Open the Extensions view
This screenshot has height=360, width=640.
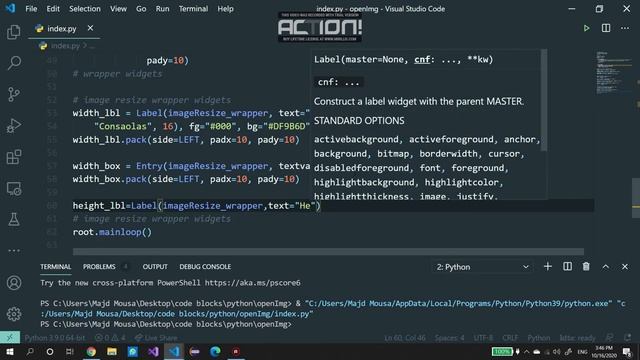13,157
